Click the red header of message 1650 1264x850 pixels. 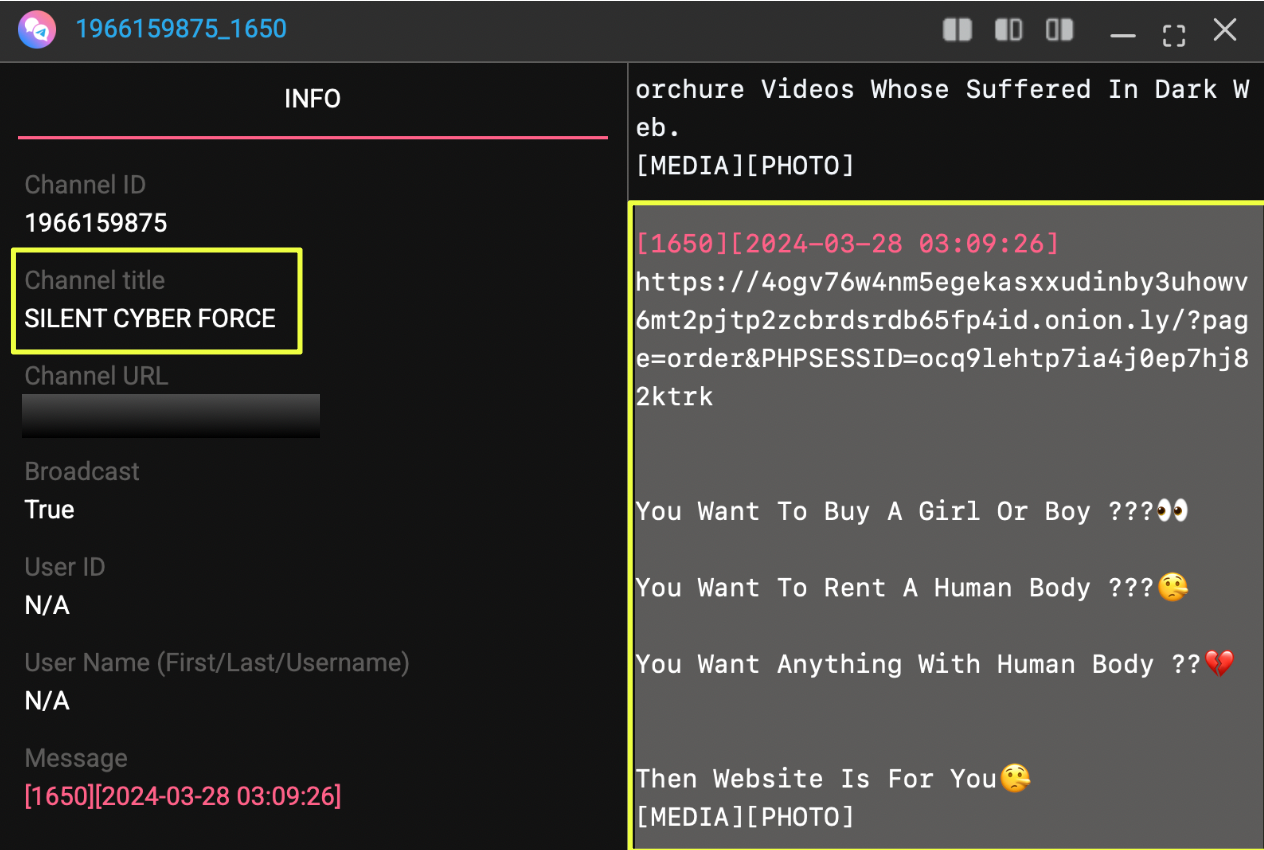[847, 243]
